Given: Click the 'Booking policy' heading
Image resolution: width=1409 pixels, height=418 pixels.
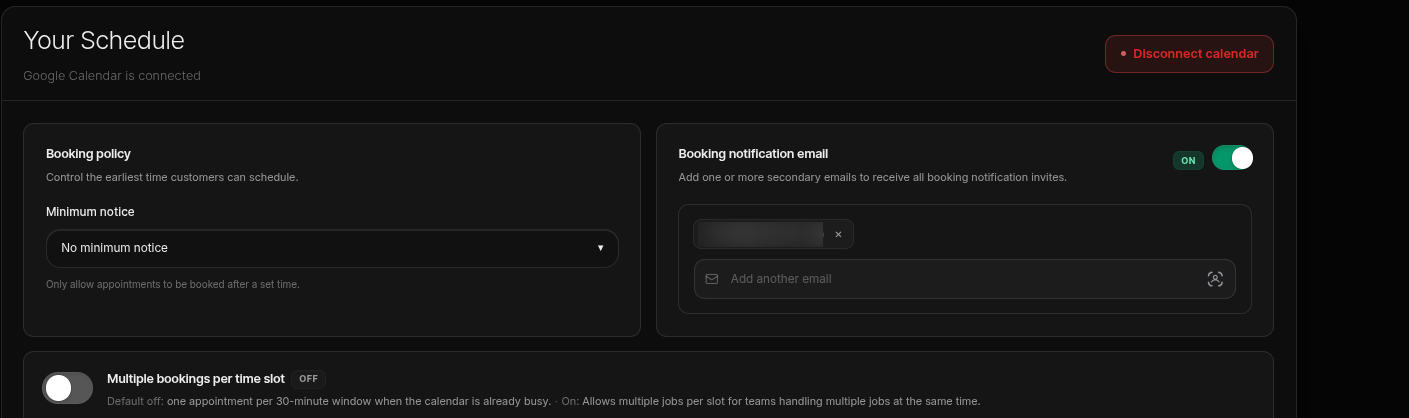Looking at the screenshot, I should coord(88,154).
